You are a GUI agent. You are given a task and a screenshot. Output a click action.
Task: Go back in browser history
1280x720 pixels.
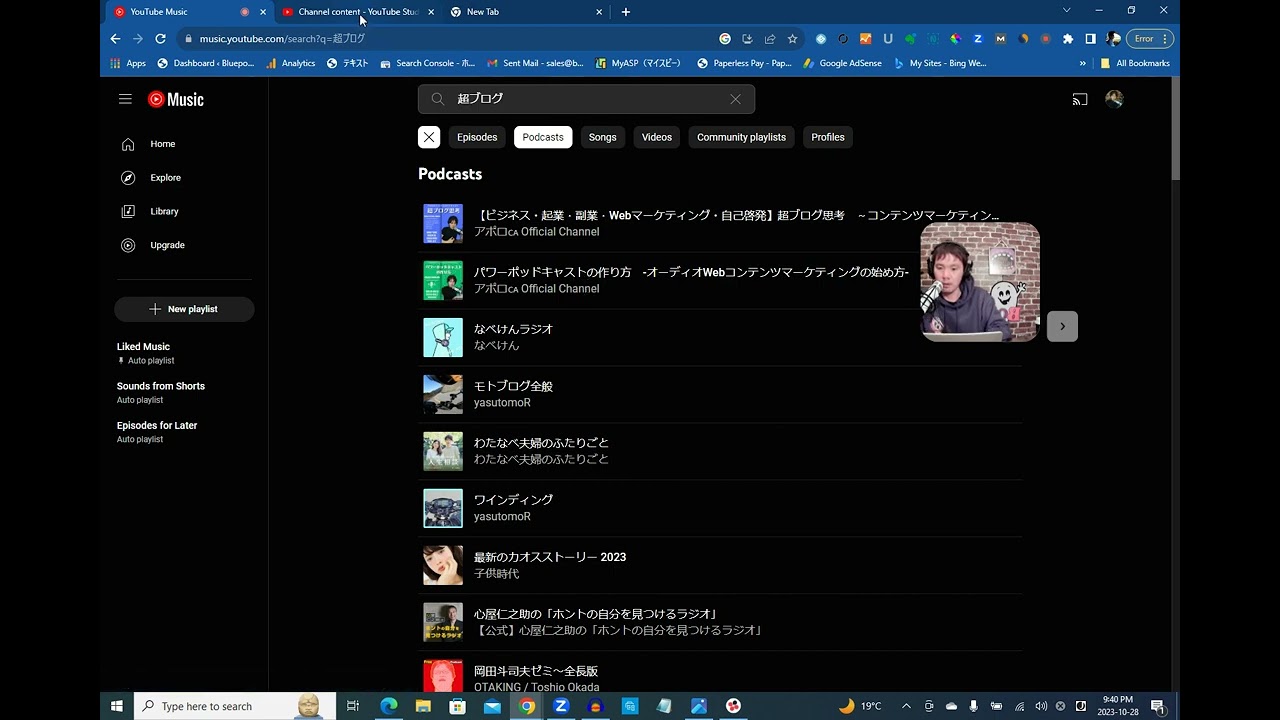(115, 39)
